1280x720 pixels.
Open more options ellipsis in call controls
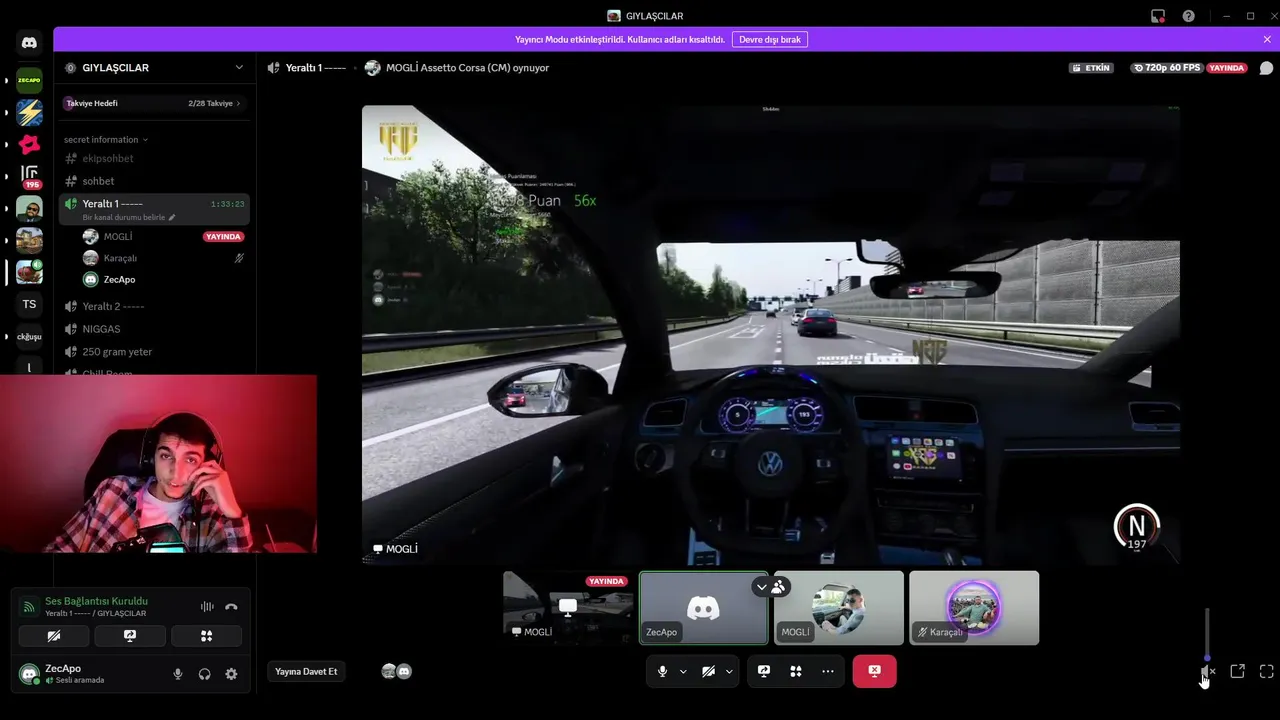pos(828,671)
